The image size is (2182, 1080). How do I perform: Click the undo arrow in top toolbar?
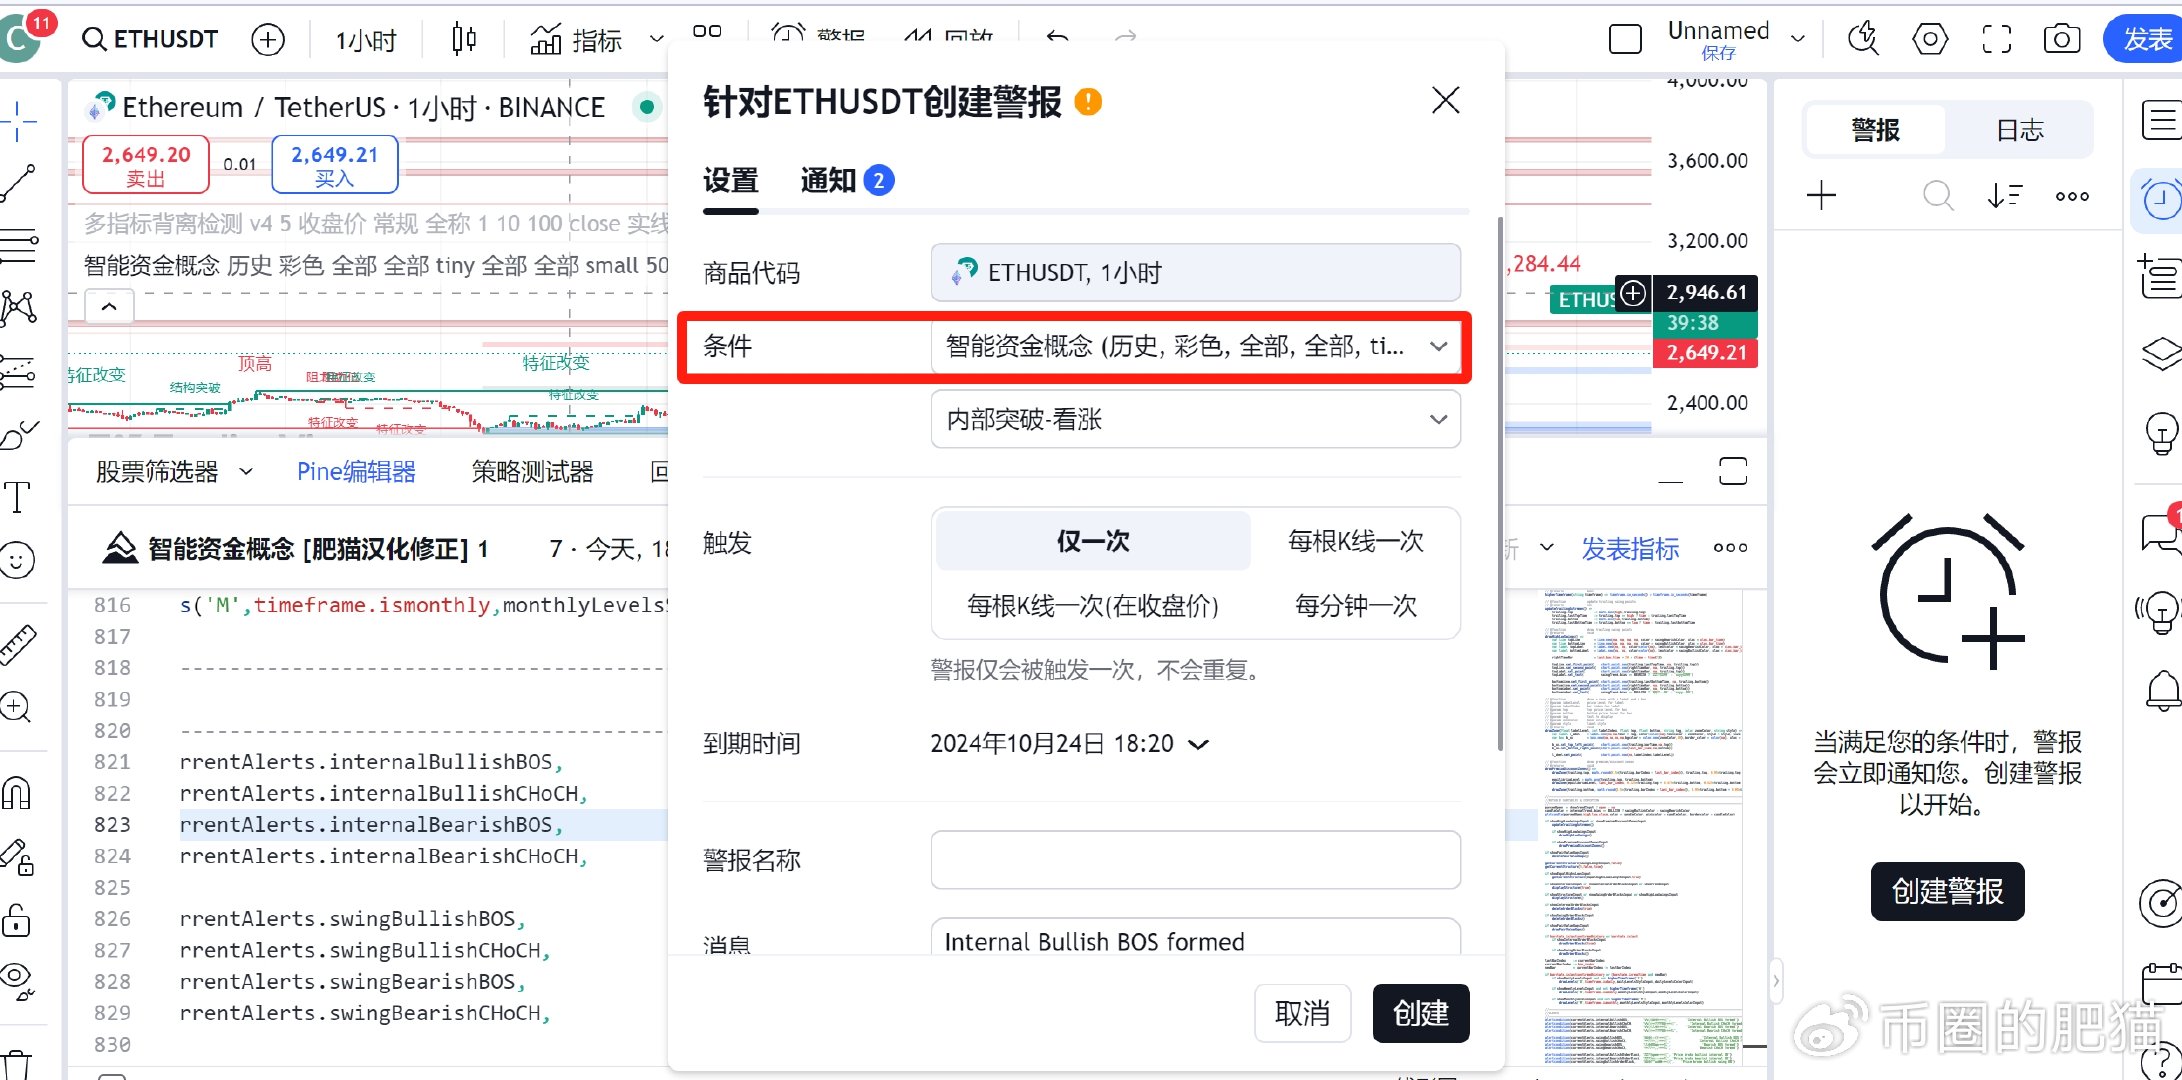(x=1057, y=38)
